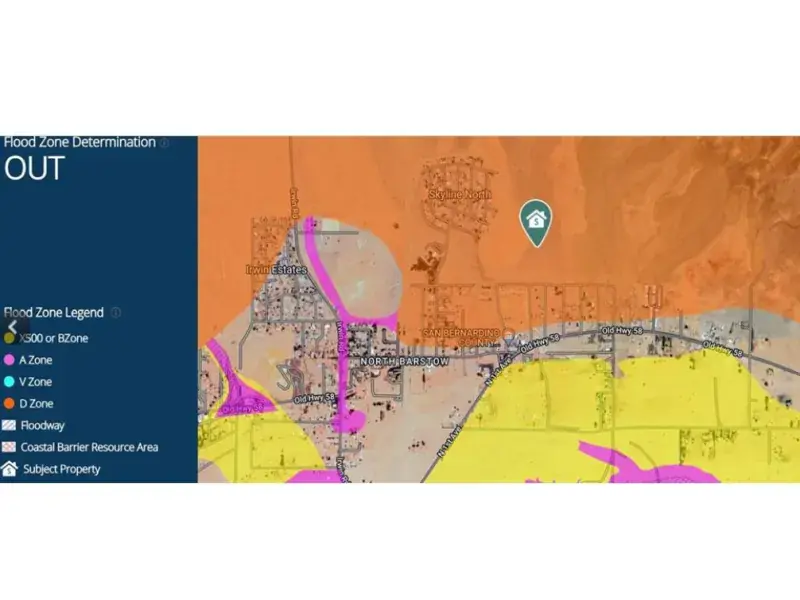Click the pink A Zone legend dot
Screen dimensions: 800x600
[10, 360]
